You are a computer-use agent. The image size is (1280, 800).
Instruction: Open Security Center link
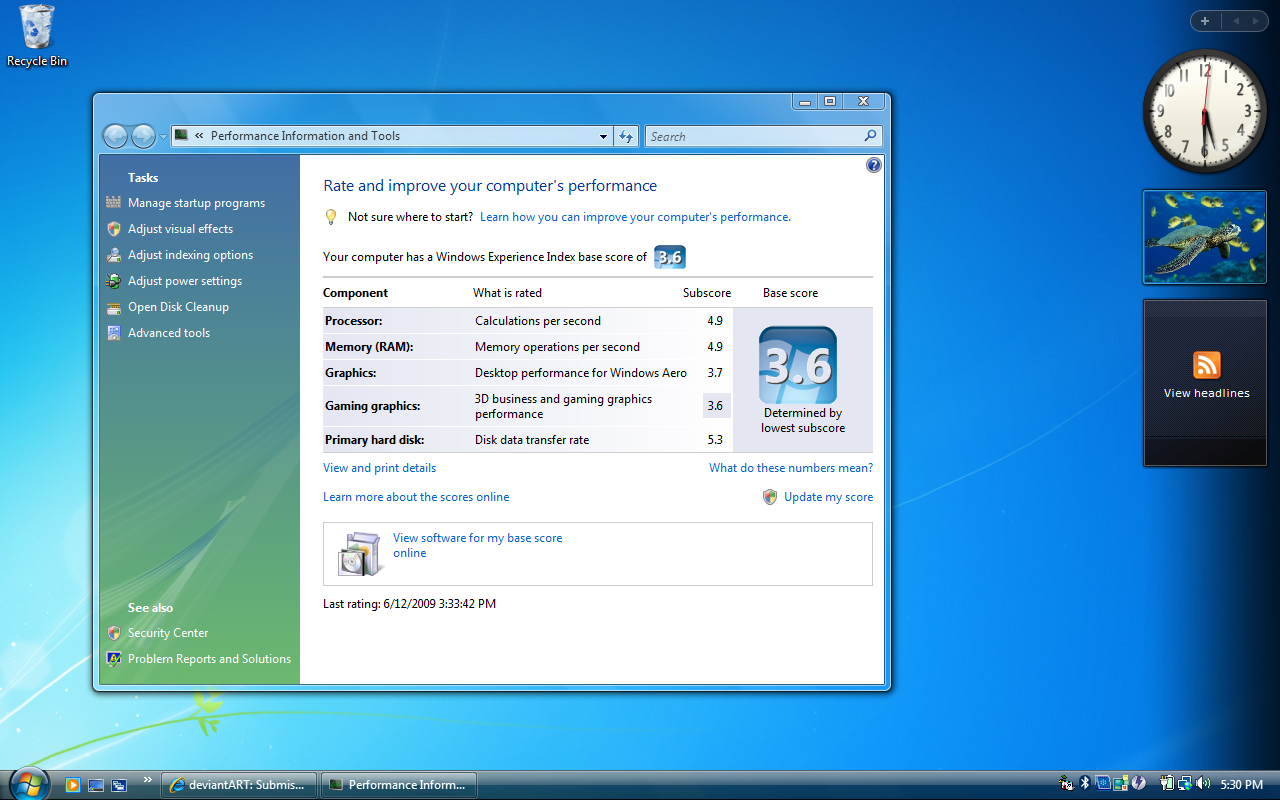pos(168,633)
